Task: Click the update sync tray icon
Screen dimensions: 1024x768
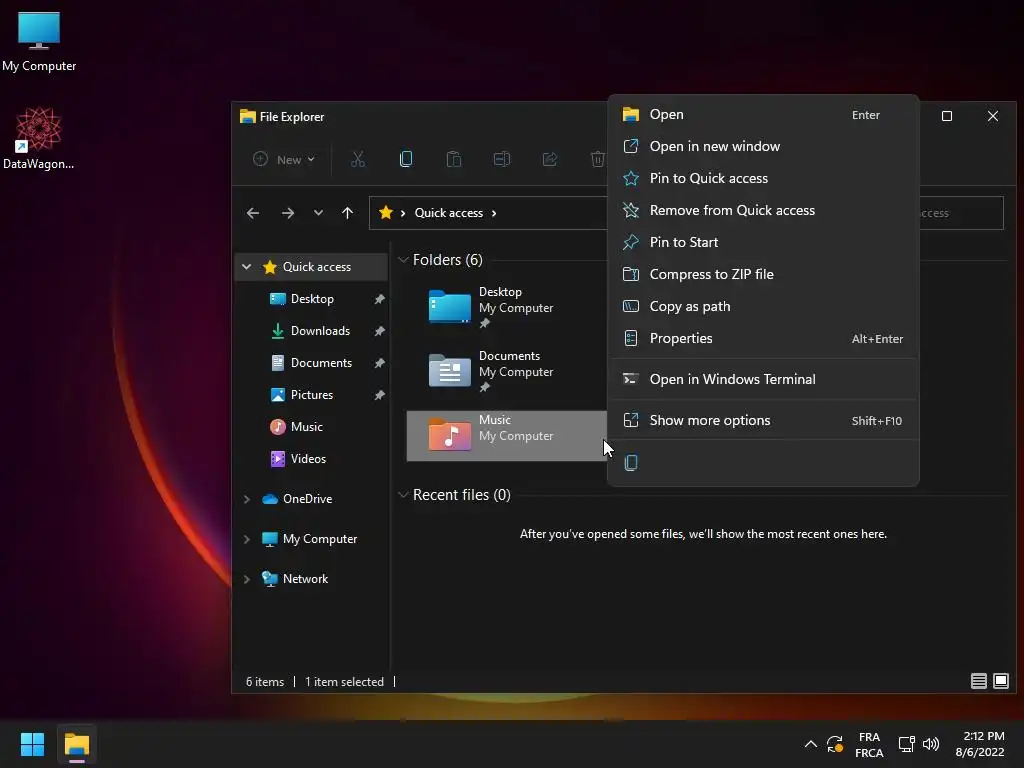Action: click(835, 744)
